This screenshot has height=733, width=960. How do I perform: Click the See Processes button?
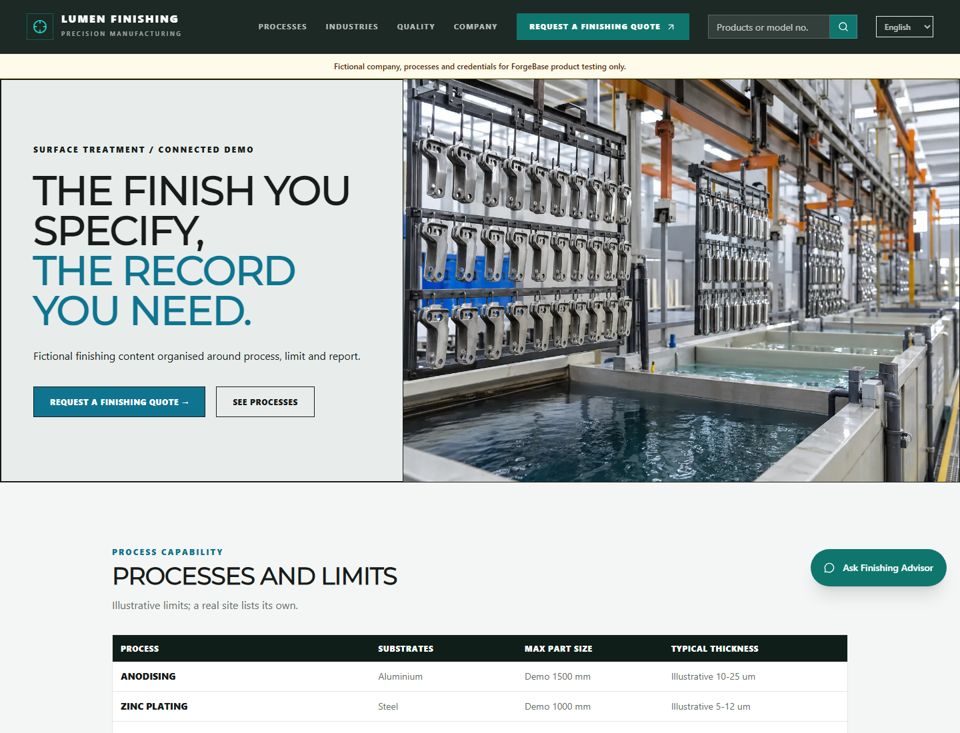265,402
